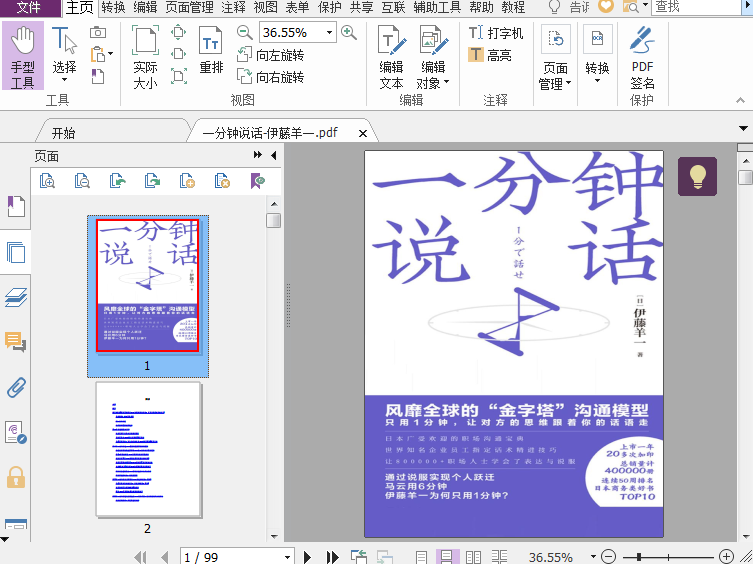Open the Bookmarks sidebar panel
Image resolution: width=753 pixels, height=564 pixels.
pyautogui.click(x=16, y=207)
